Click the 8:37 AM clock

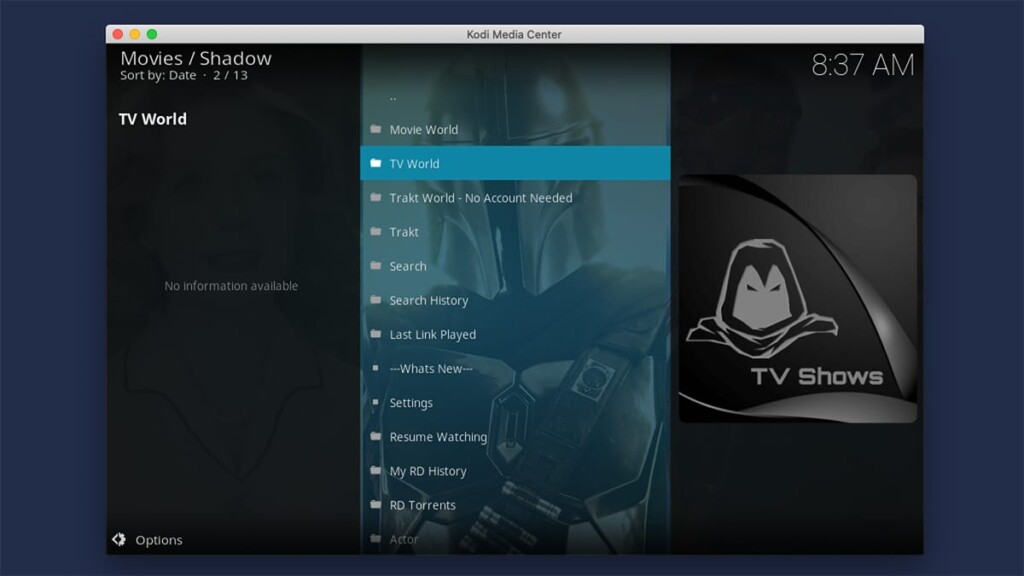click(863, 65)
